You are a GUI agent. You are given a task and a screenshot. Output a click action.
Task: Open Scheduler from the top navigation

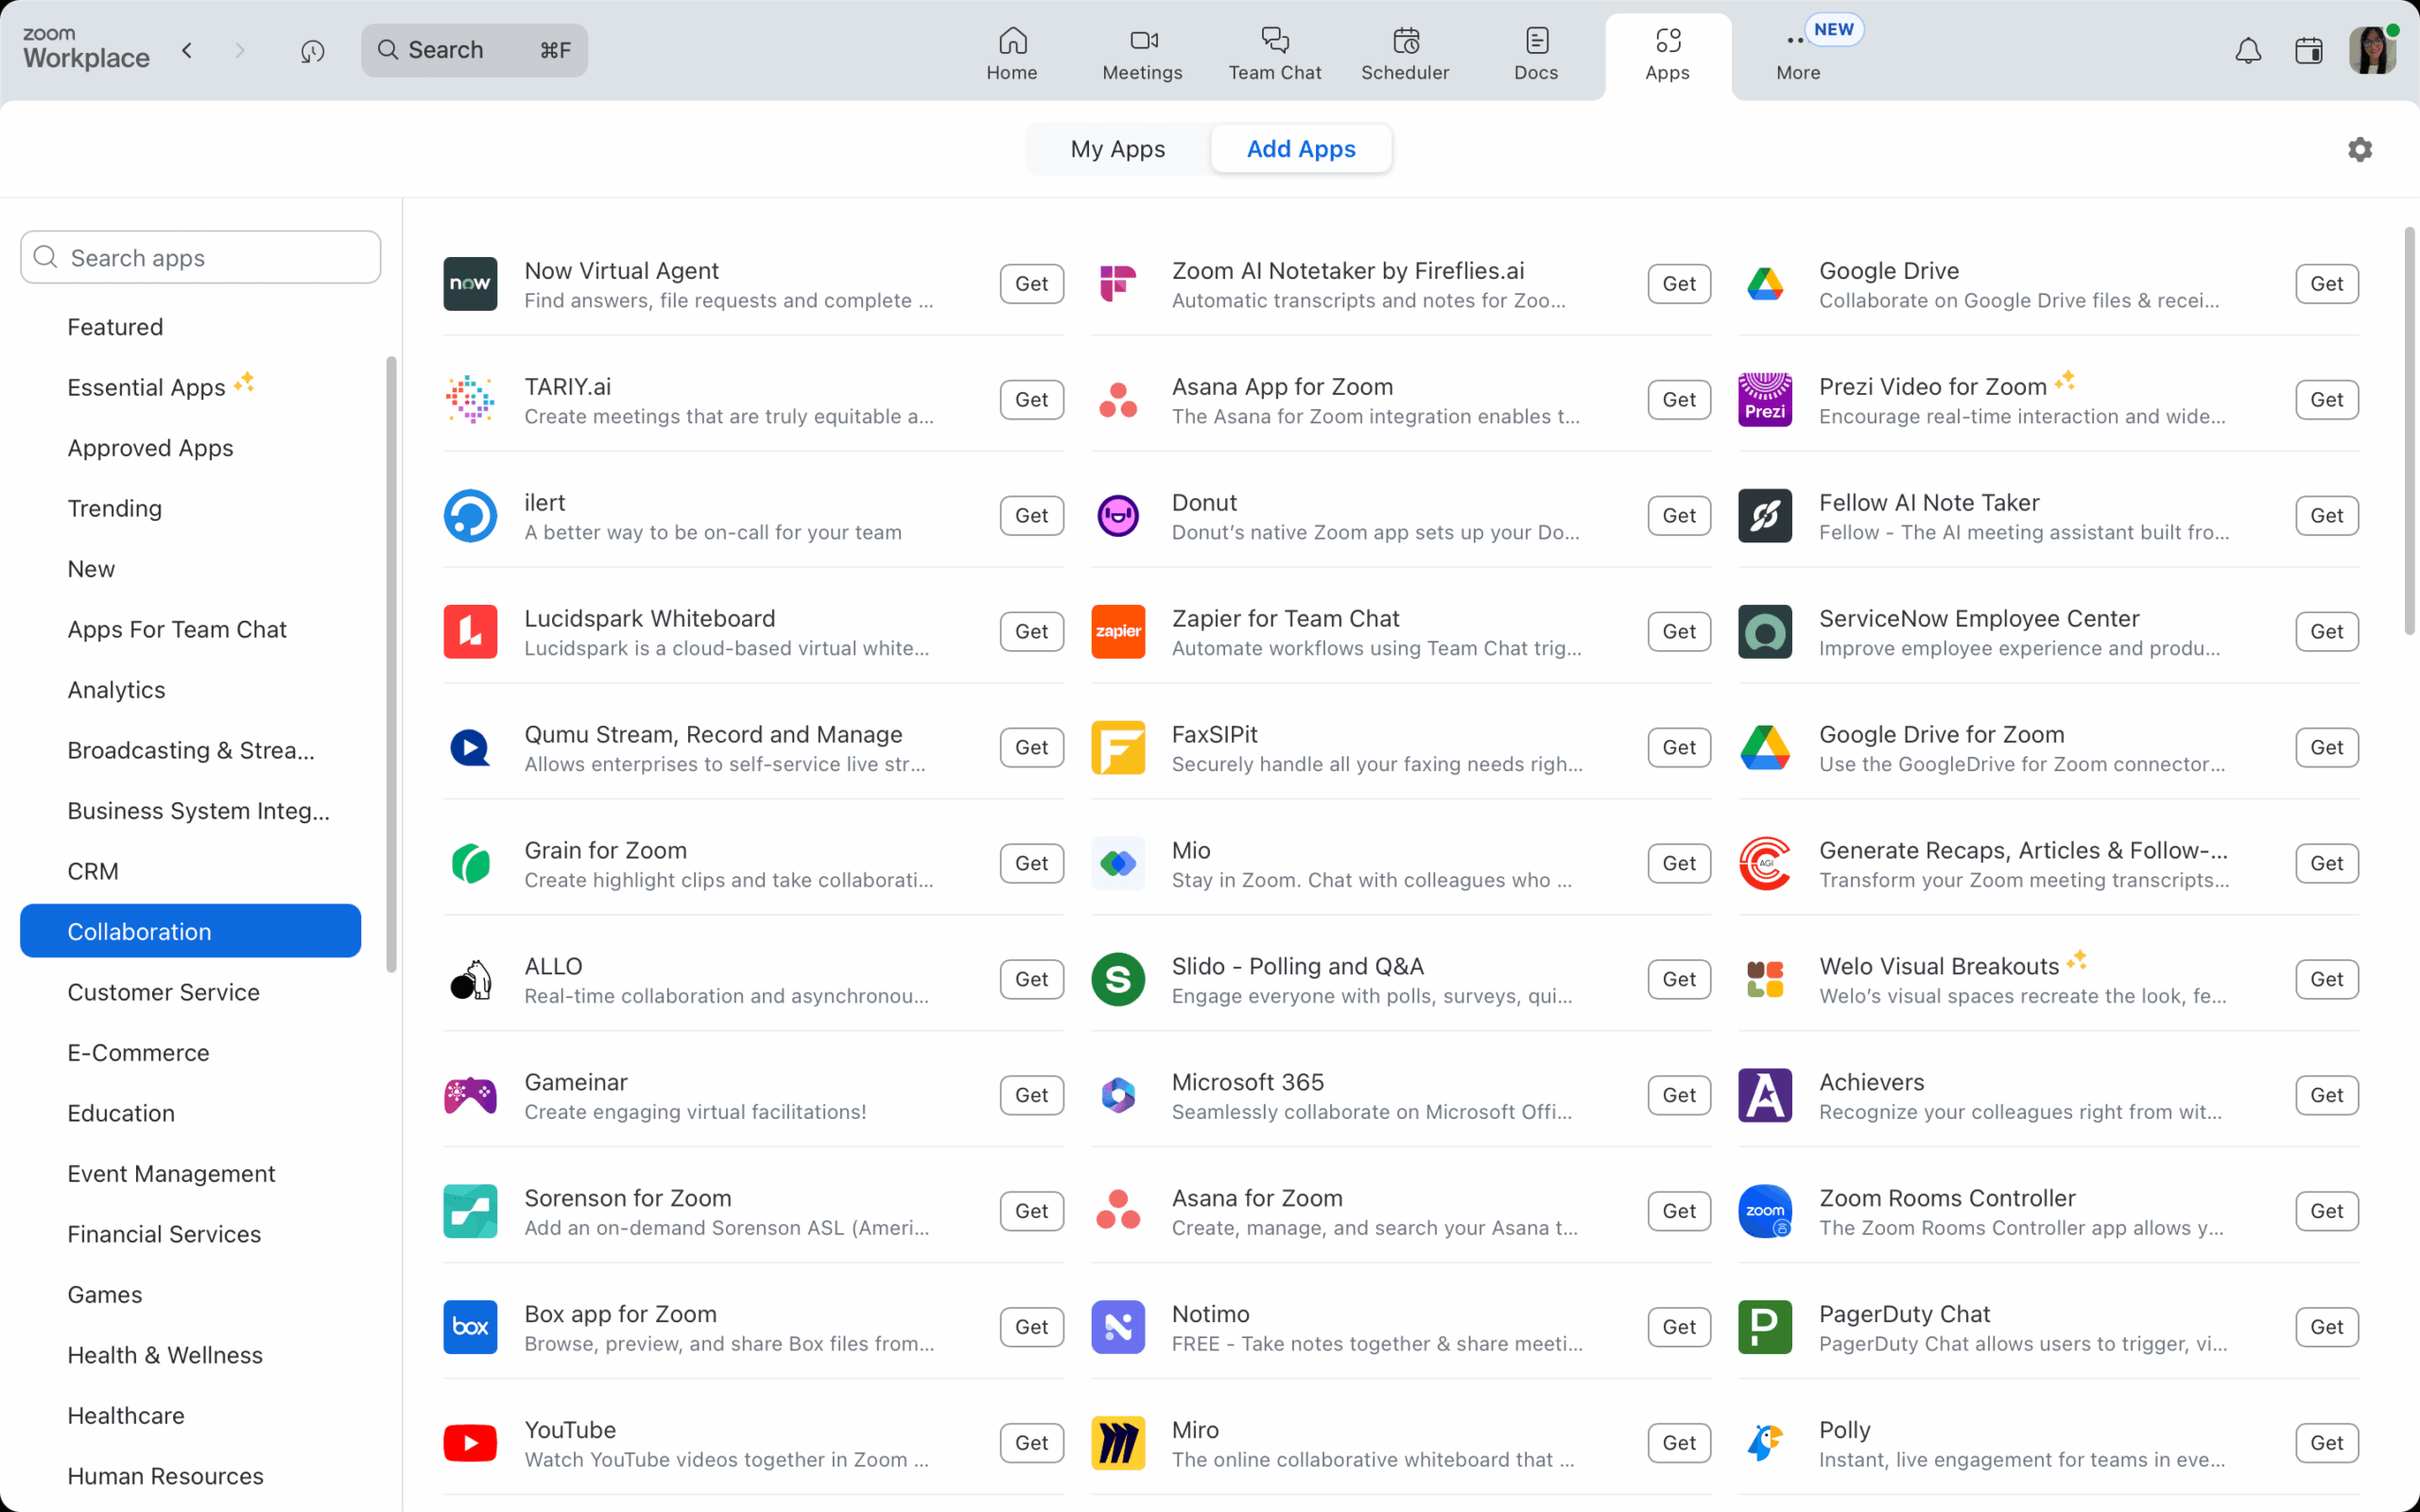(x=1405, y=54)
